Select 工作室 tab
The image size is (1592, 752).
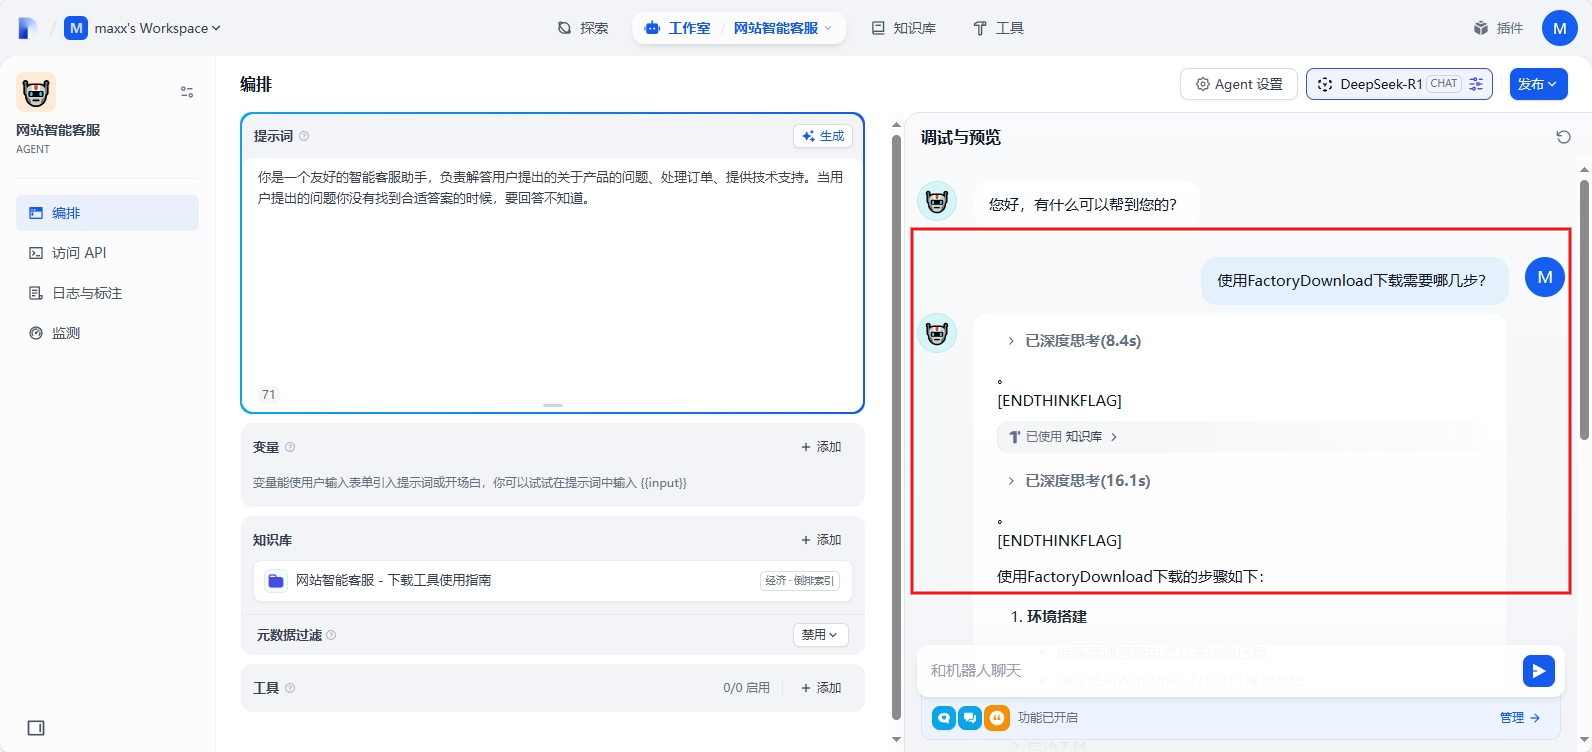[678, 28]
